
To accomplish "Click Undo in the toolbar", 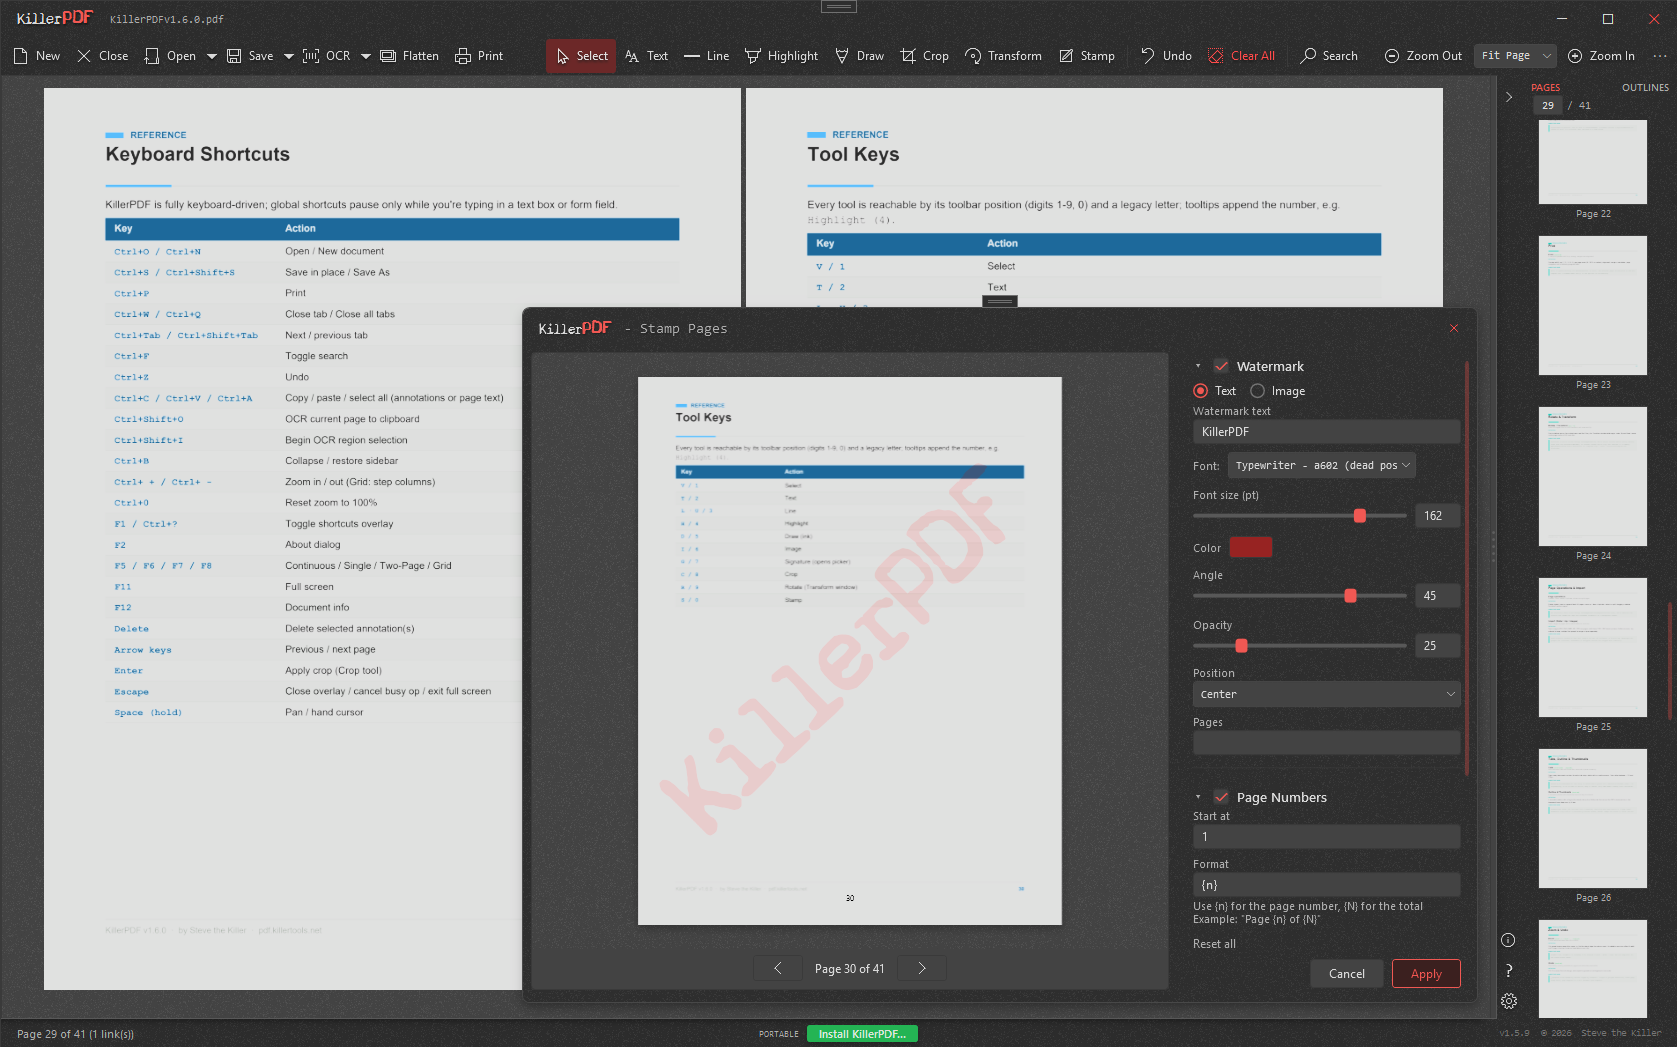I will click(1166, 56).
